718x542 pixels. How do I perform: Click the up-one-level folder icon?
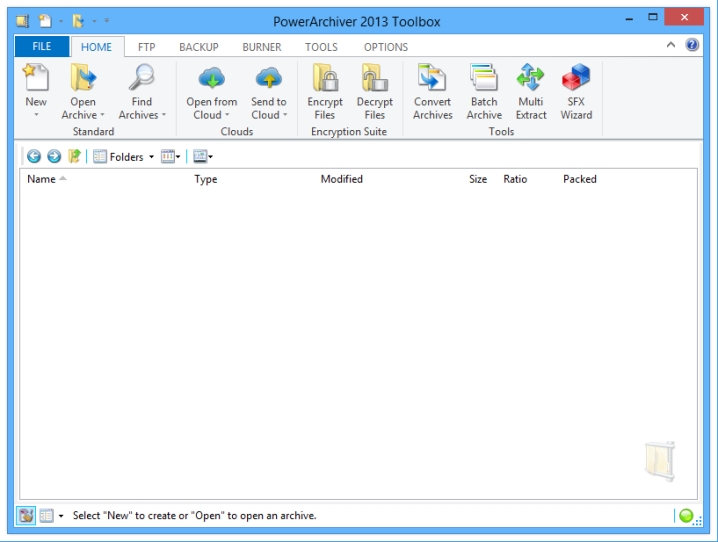[74, 157]
